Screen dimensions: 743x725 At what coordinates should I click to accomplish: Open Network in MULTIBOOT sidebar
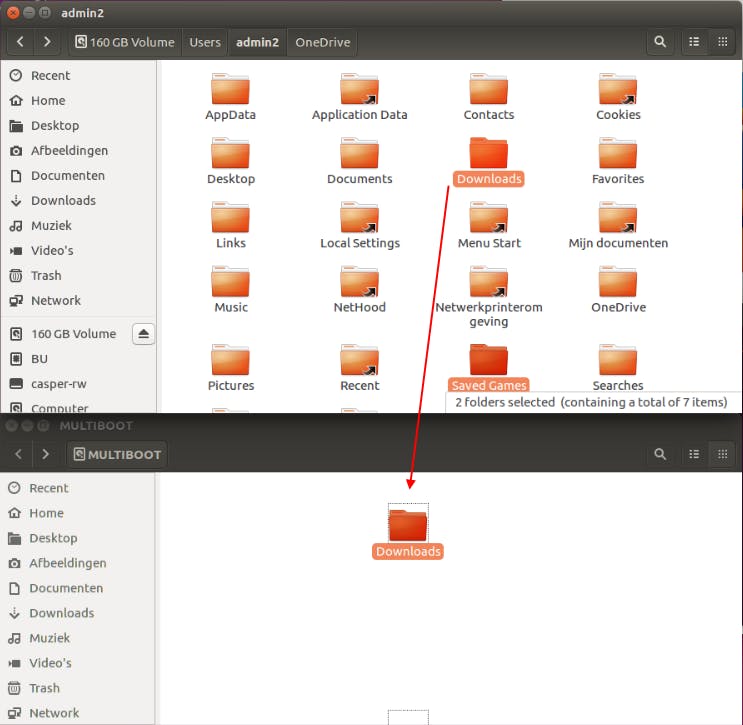point(77,713)
